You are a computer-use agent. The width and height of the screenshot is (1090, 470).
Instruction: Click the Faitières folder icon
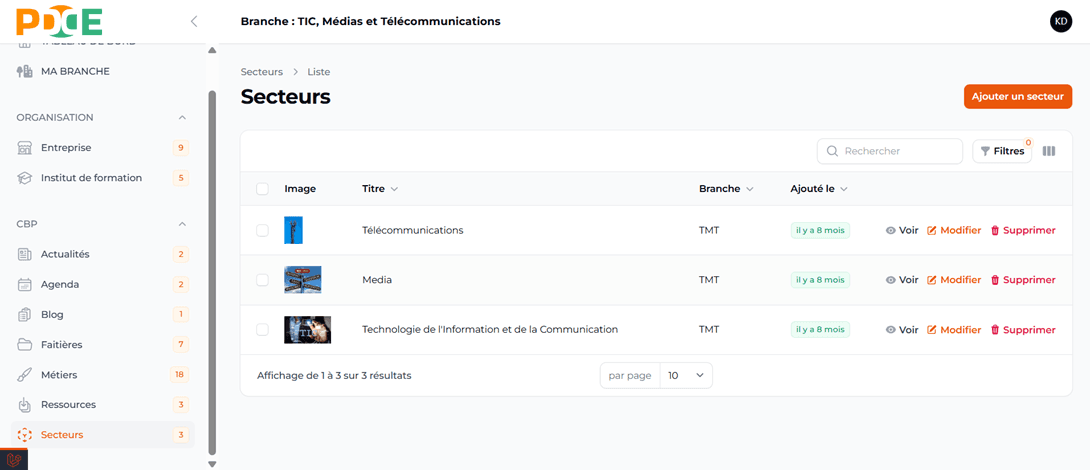pos(25,345)
